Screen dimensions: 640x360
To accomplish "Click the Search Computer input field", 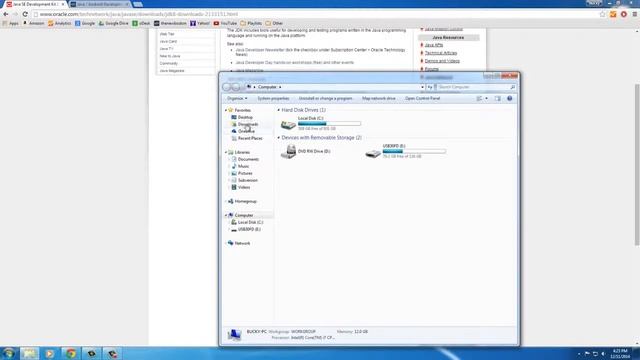I will click(473, 87).
